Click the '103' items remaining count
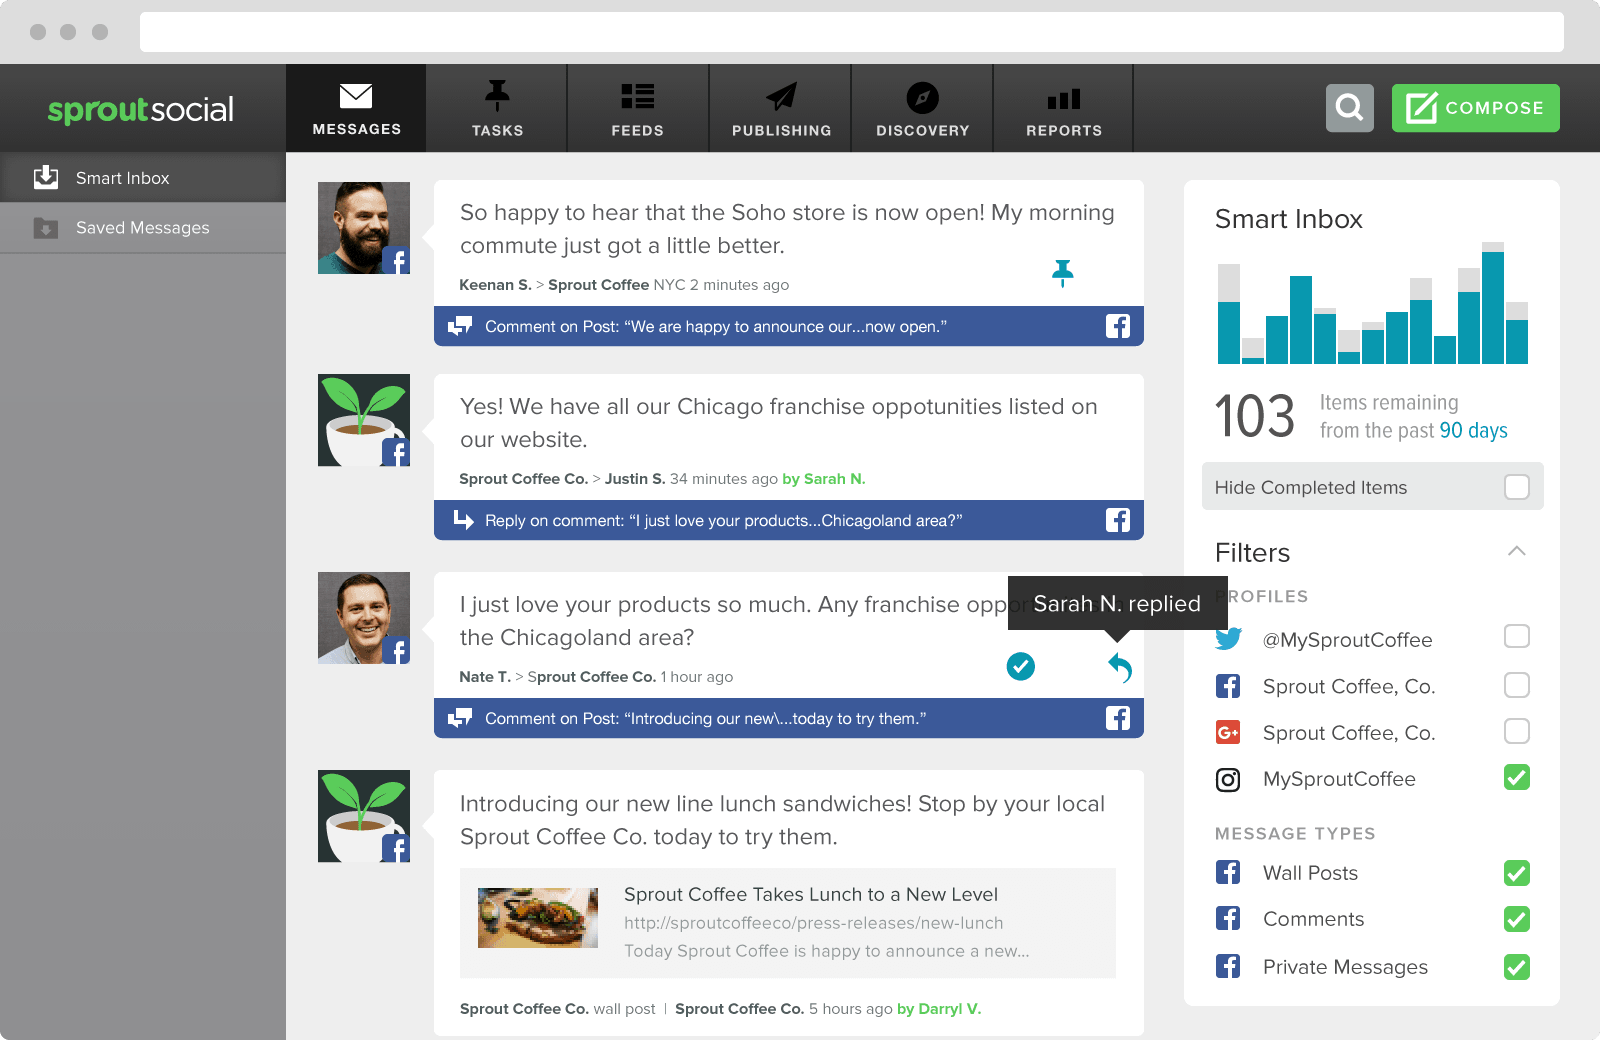Viewport: 1600px width, 1040px height. [x=1255, y=417]
